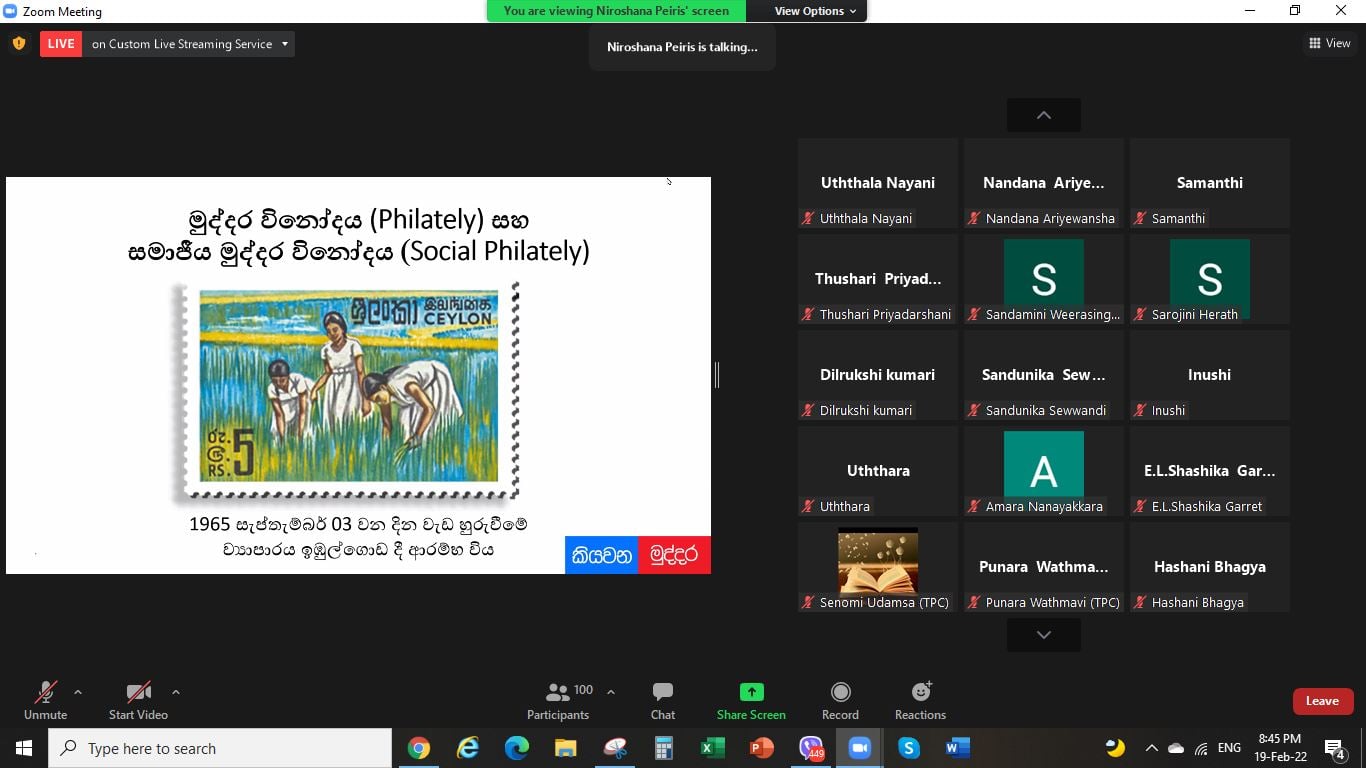Click the 'Niroshana Peiris is talking...' notice
Image resolution: width=1366 pixels, height=768 pixels.
pos(682,47)
